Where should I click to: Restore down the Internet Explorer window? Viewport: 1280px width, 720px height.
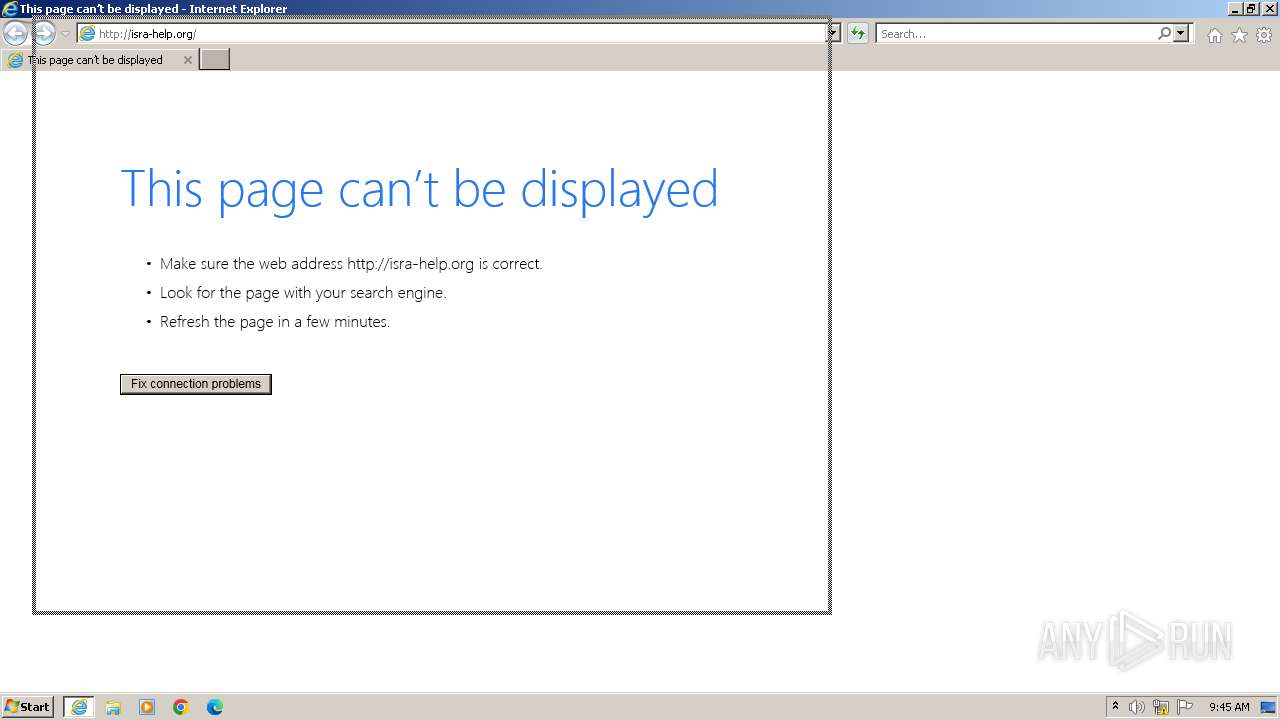[1251, 8]
